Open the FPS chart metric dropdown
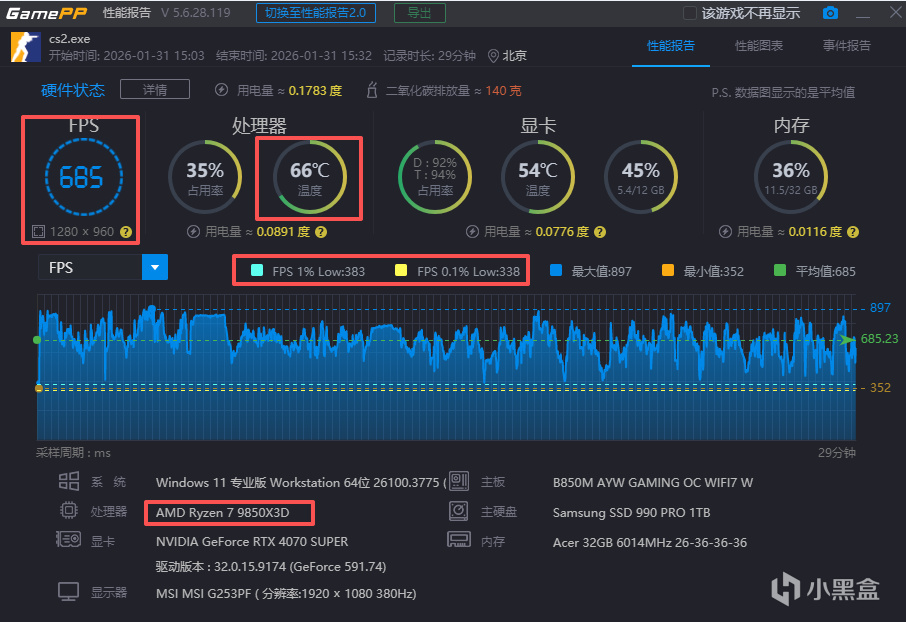This screenshot has width=906, height=622. (x=155, y=267)
